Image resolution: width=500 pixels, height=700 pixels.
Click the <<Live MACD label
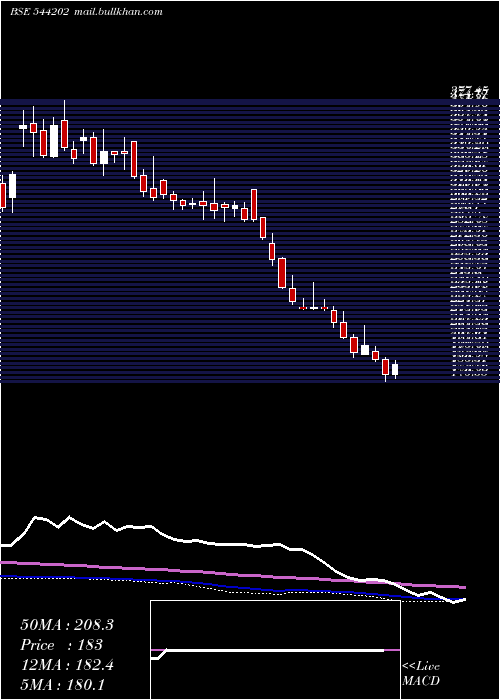[421, 673]
